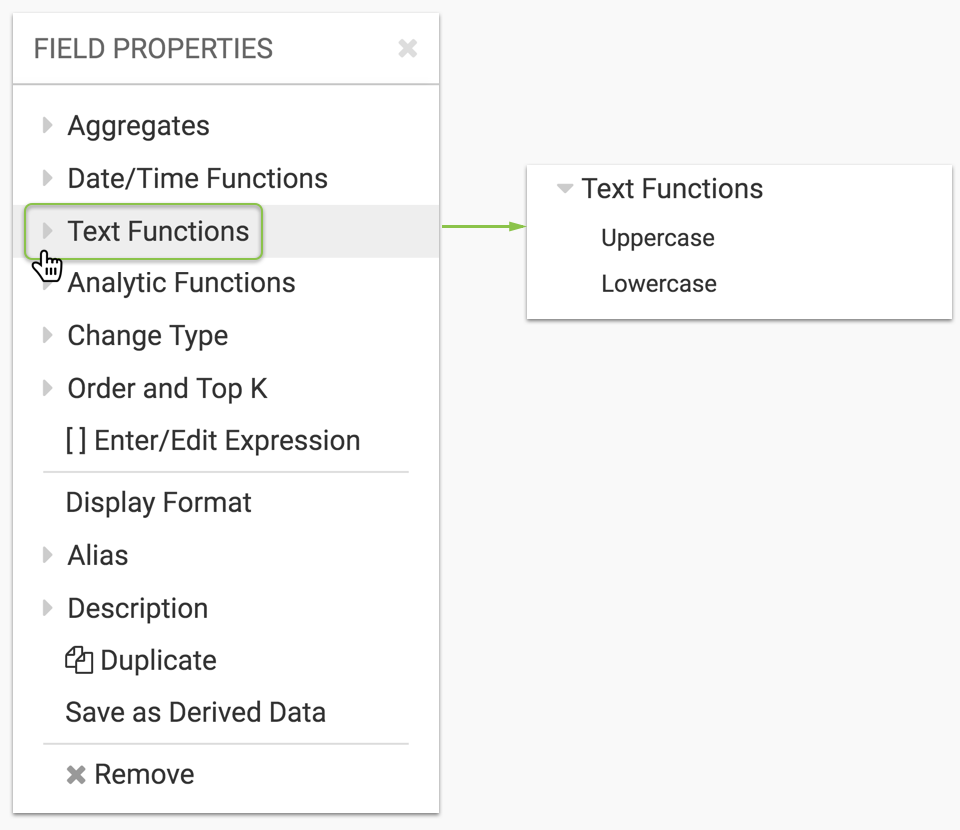
Task: Collapse the expanded Text Functions arrow
Action: point(565,189)
